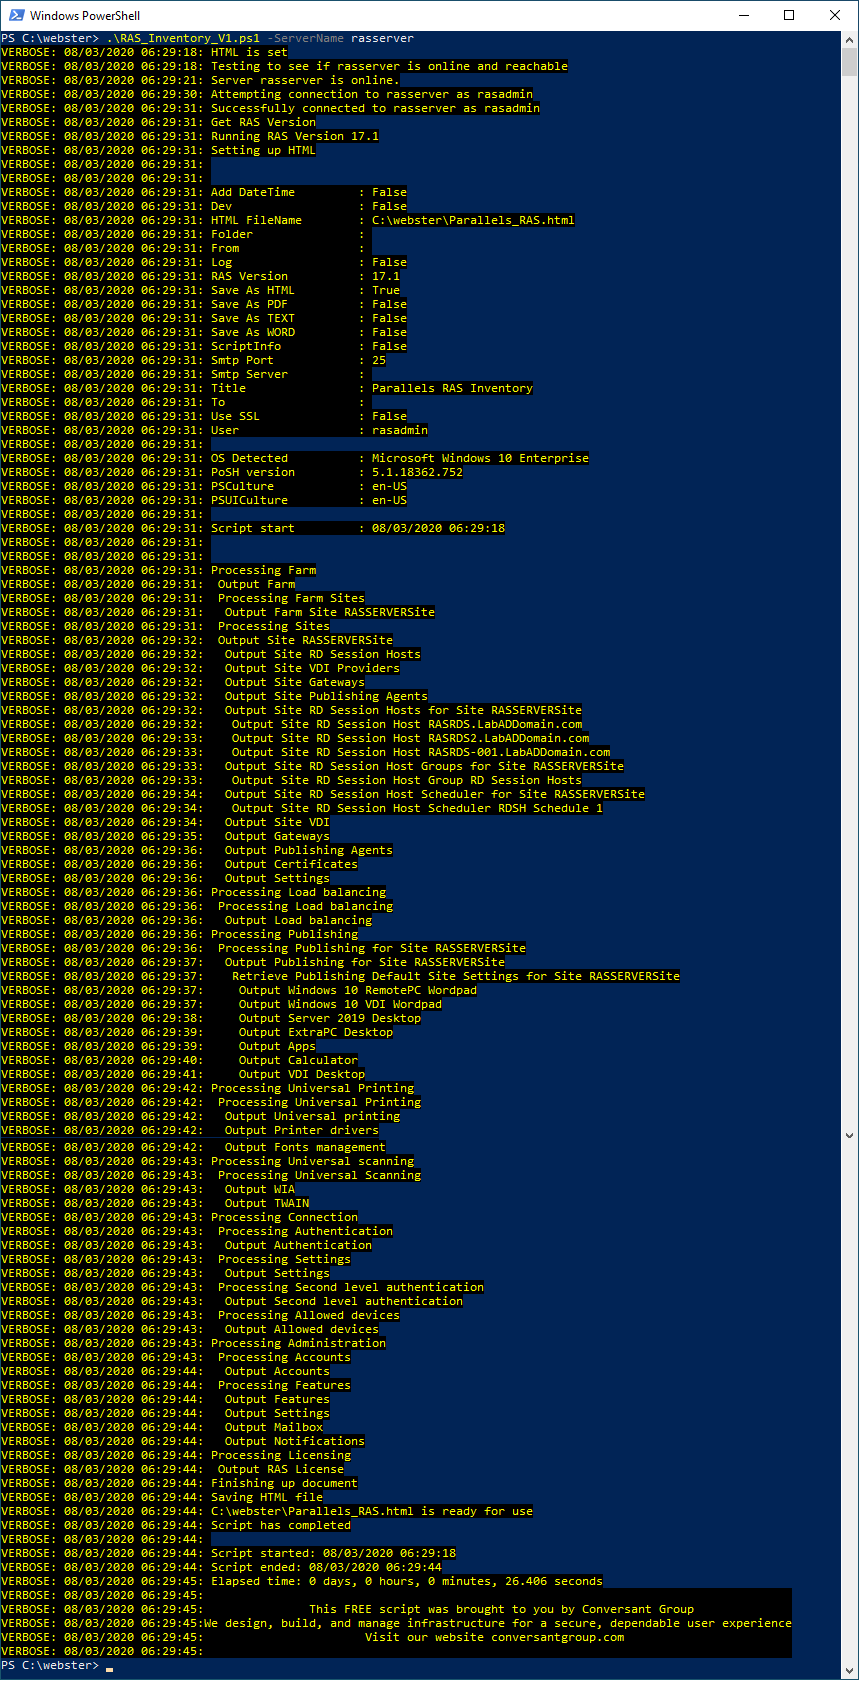Close the Windows PowerShell window
Image resolution: width=859 pixels, height=1682 pixels.
tap(835, 15)
